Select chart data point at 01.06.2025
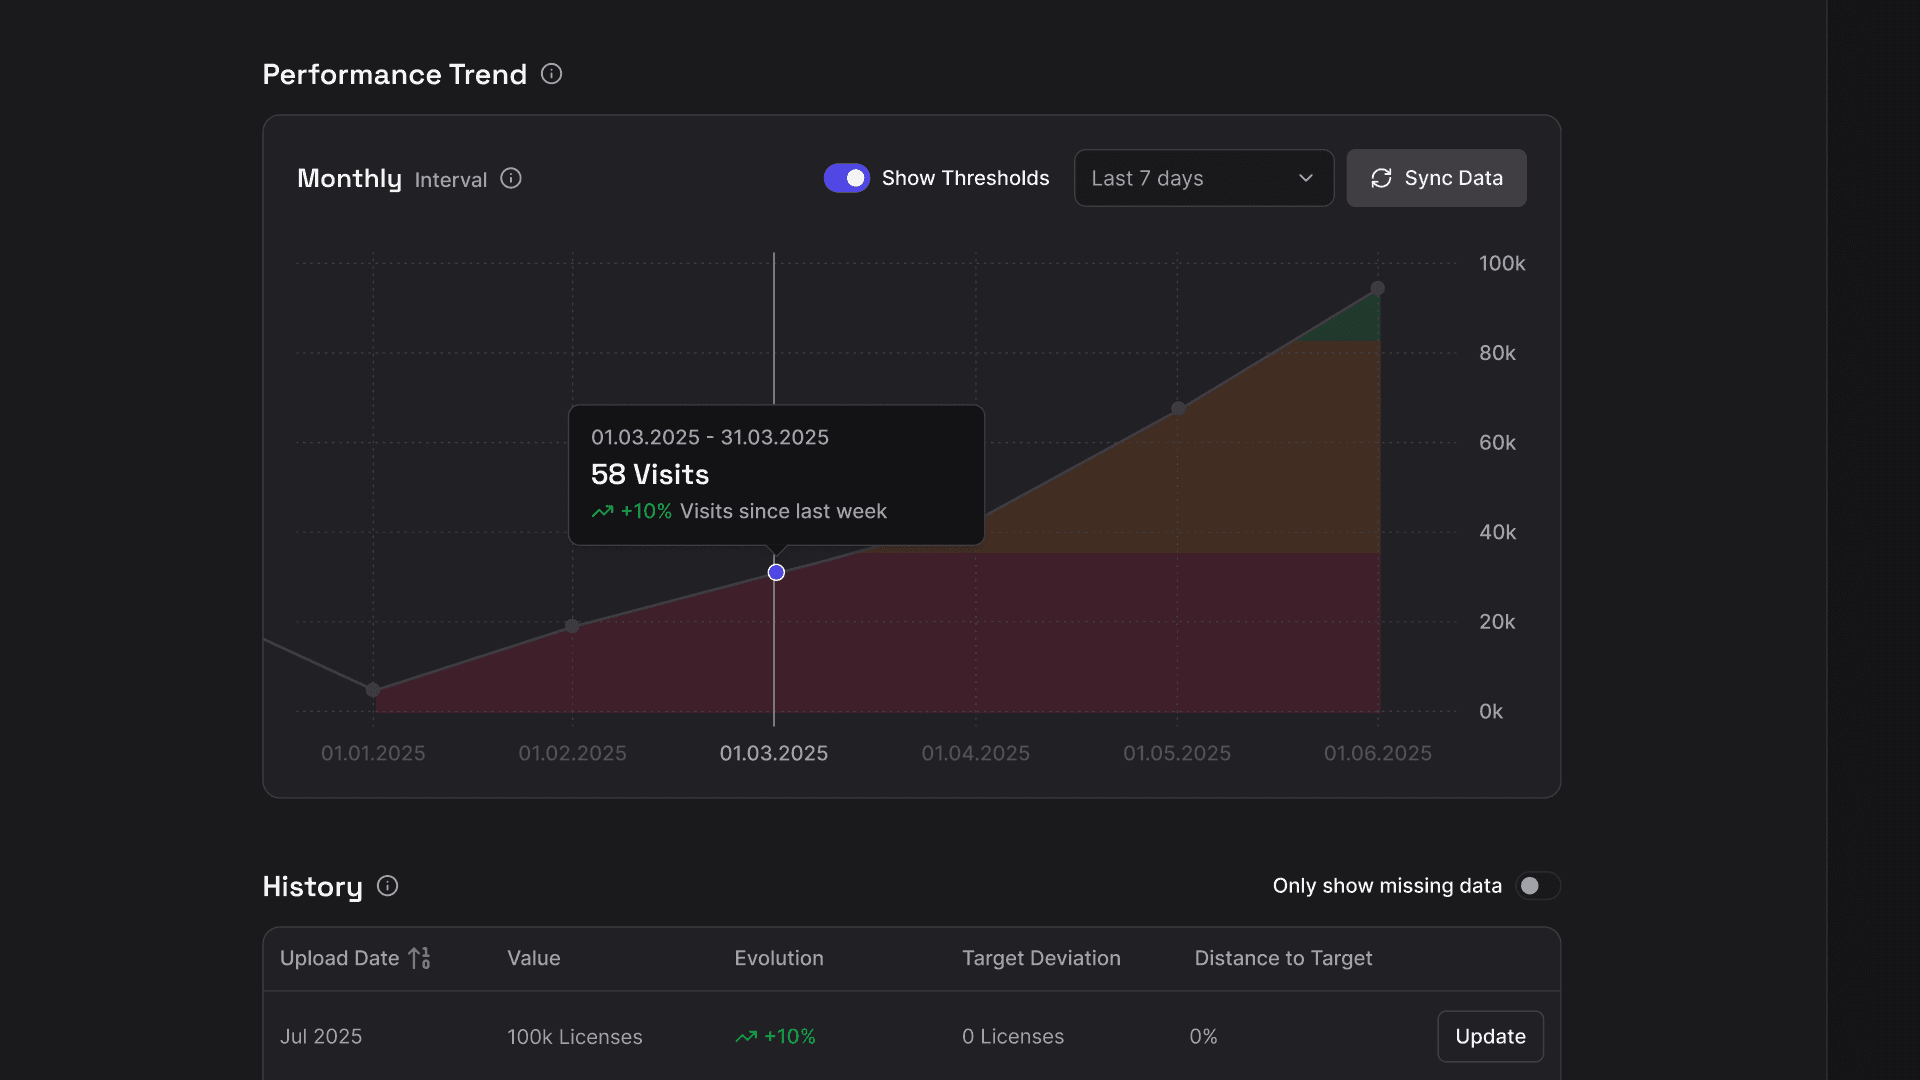Viewport: 1920px width, 1080px height. (x=1378, y=288)
